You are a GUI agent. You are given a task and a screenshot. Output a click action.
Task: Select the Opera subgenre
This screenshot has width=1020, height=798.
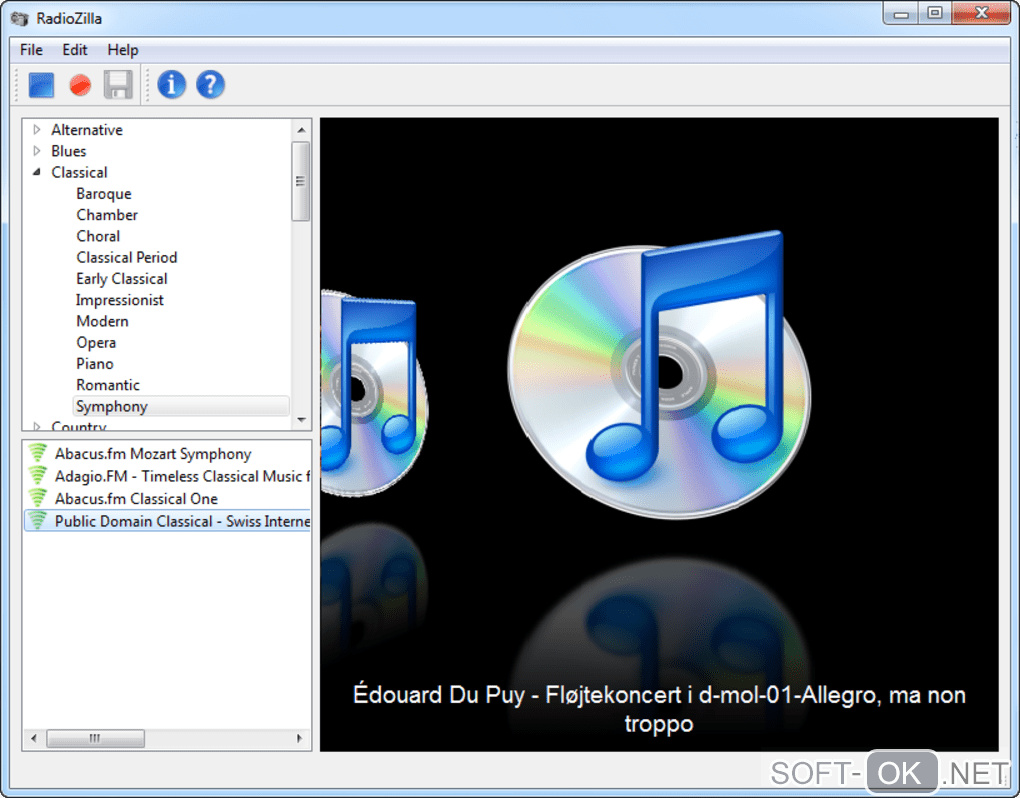[x=96, y=342]
